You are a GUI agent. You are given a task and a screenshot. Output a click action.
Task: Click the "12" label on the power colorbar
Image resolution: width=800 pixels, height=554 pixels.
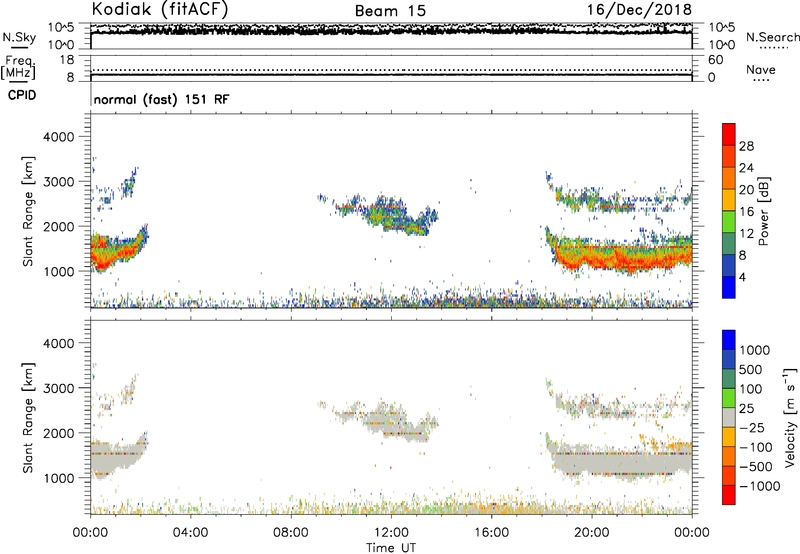pyautogui.click(x=746, y=234)
